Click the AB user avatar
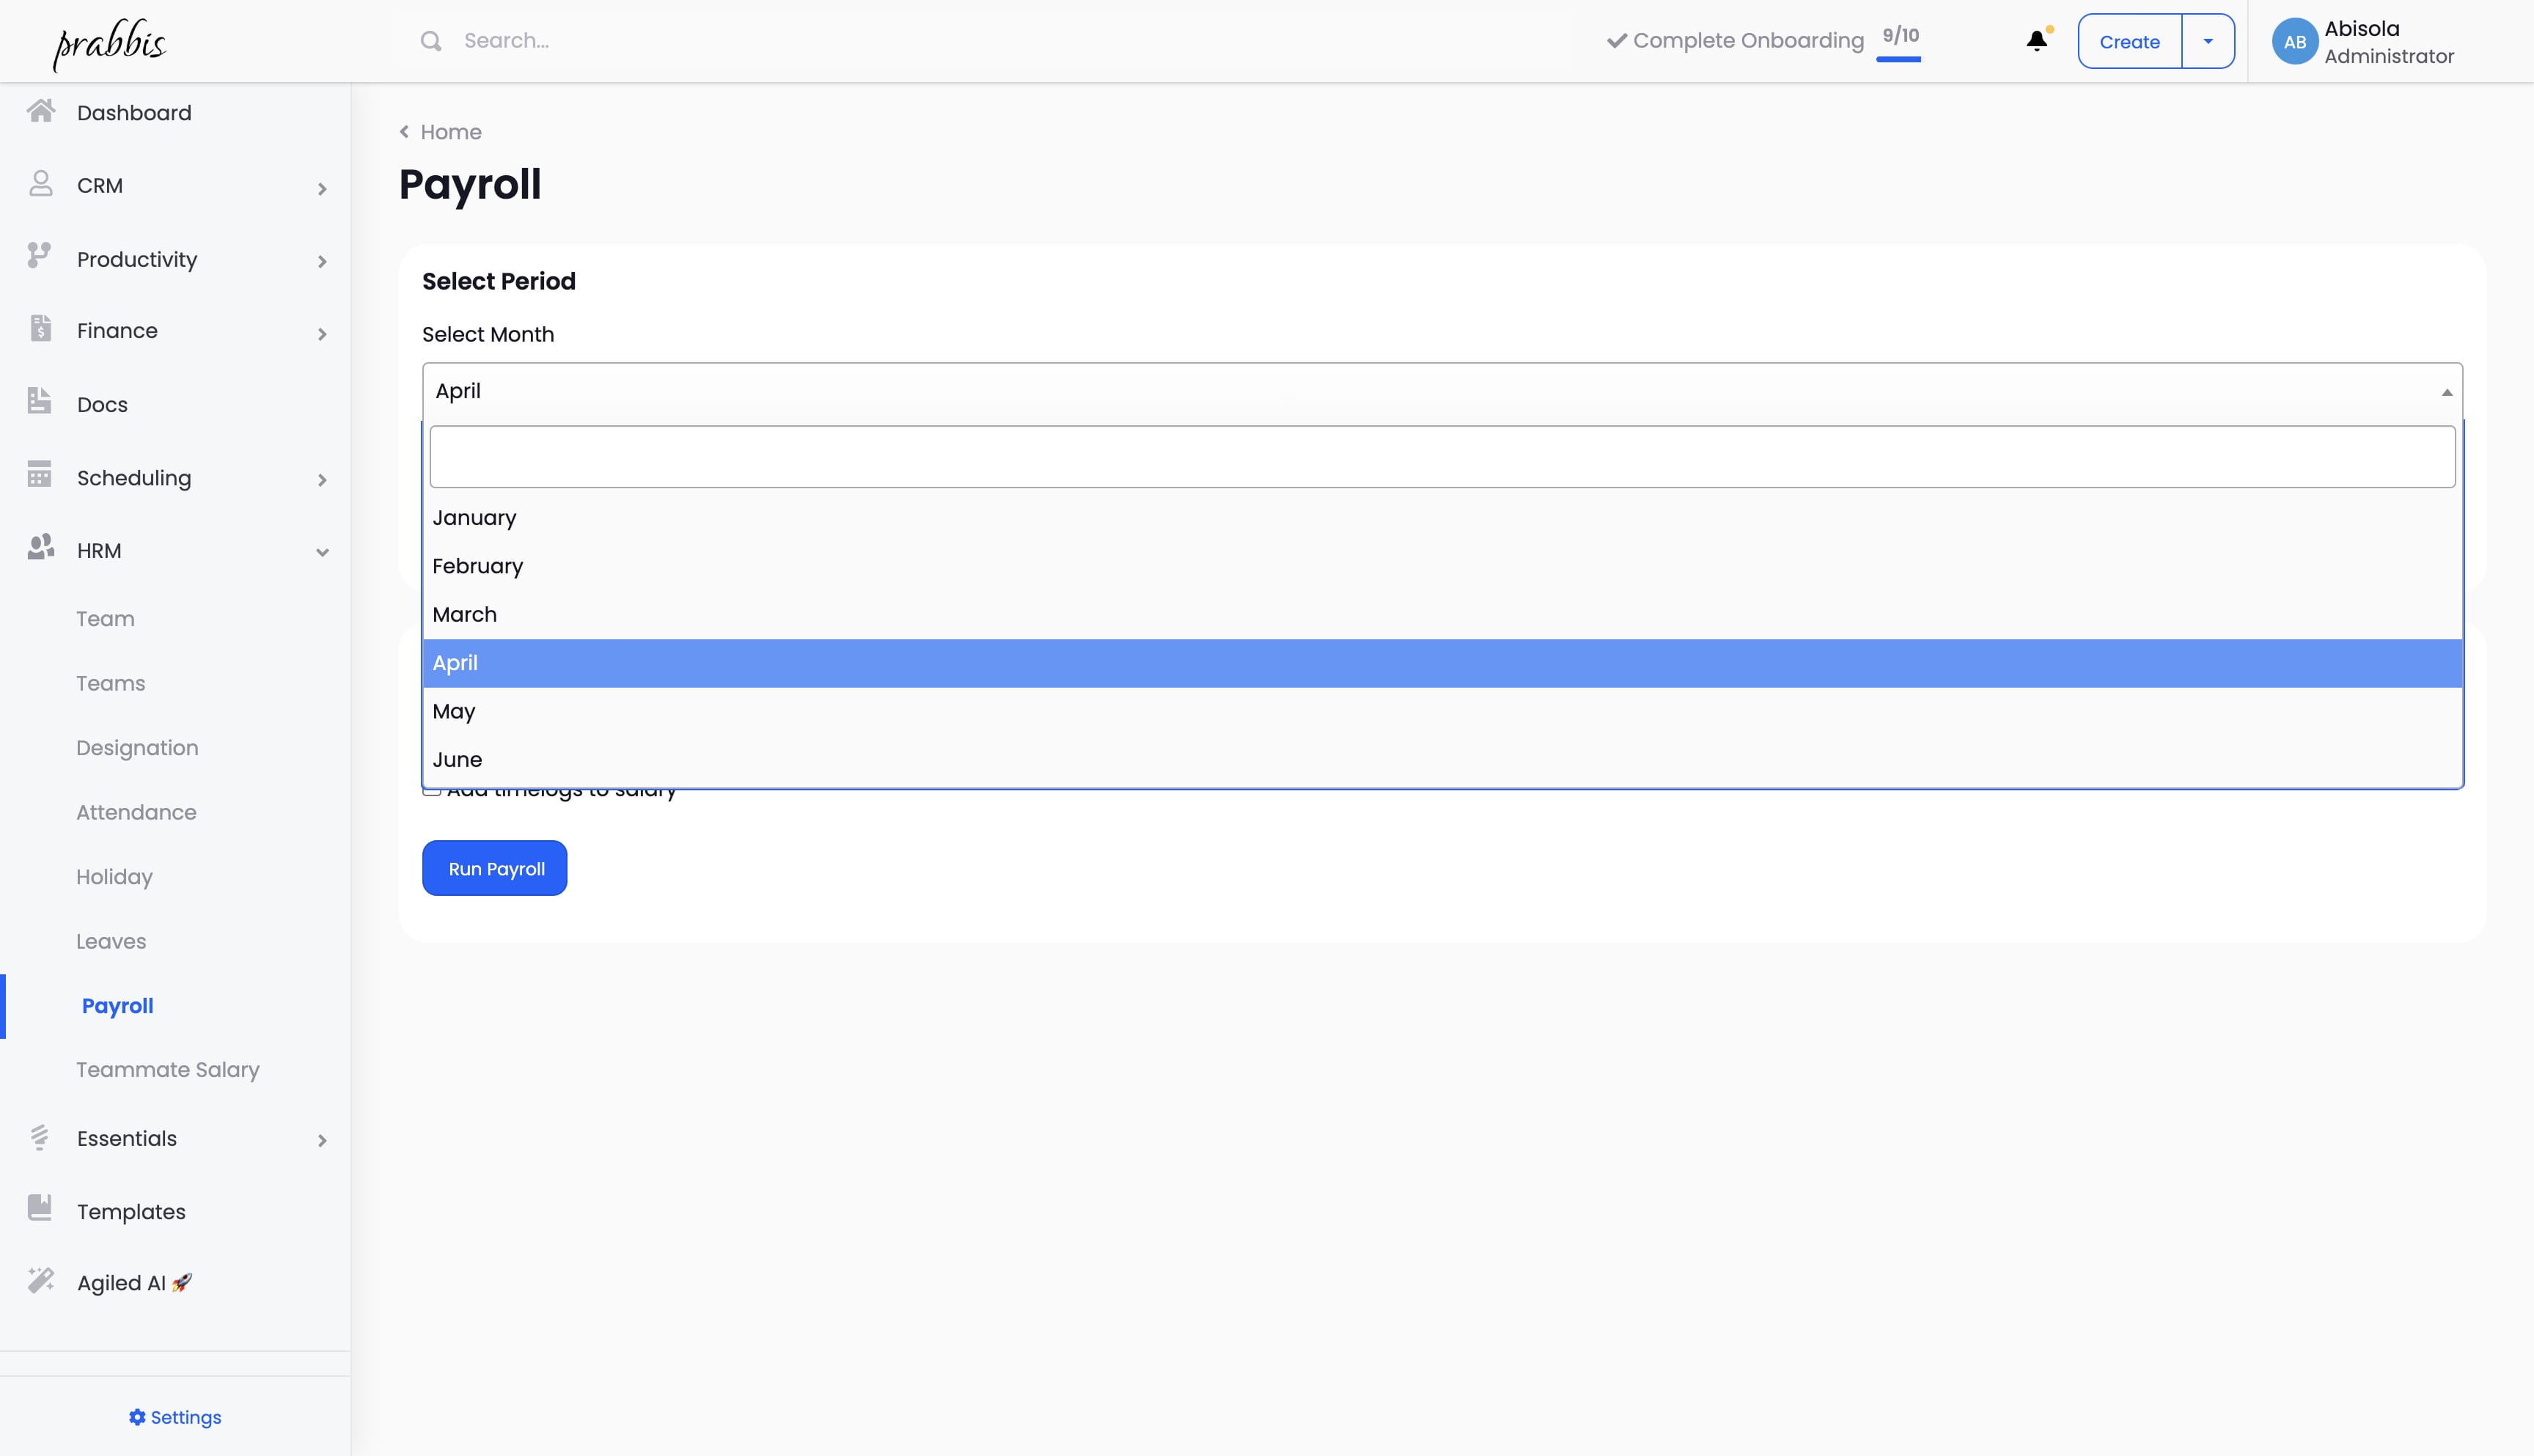The height and width of the screenshot is (1456, 2534). click(2295, 42)
